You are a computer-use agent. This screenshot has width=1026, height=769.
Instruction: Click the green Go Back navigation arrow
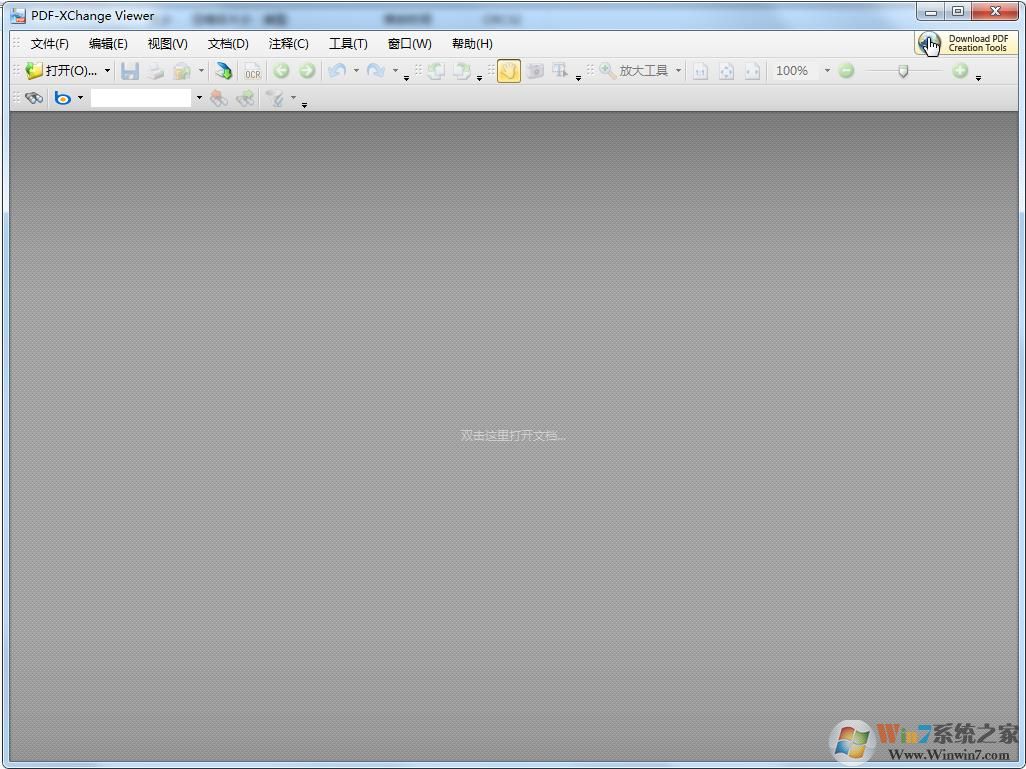pyautogui.click(x=281, y=70)
